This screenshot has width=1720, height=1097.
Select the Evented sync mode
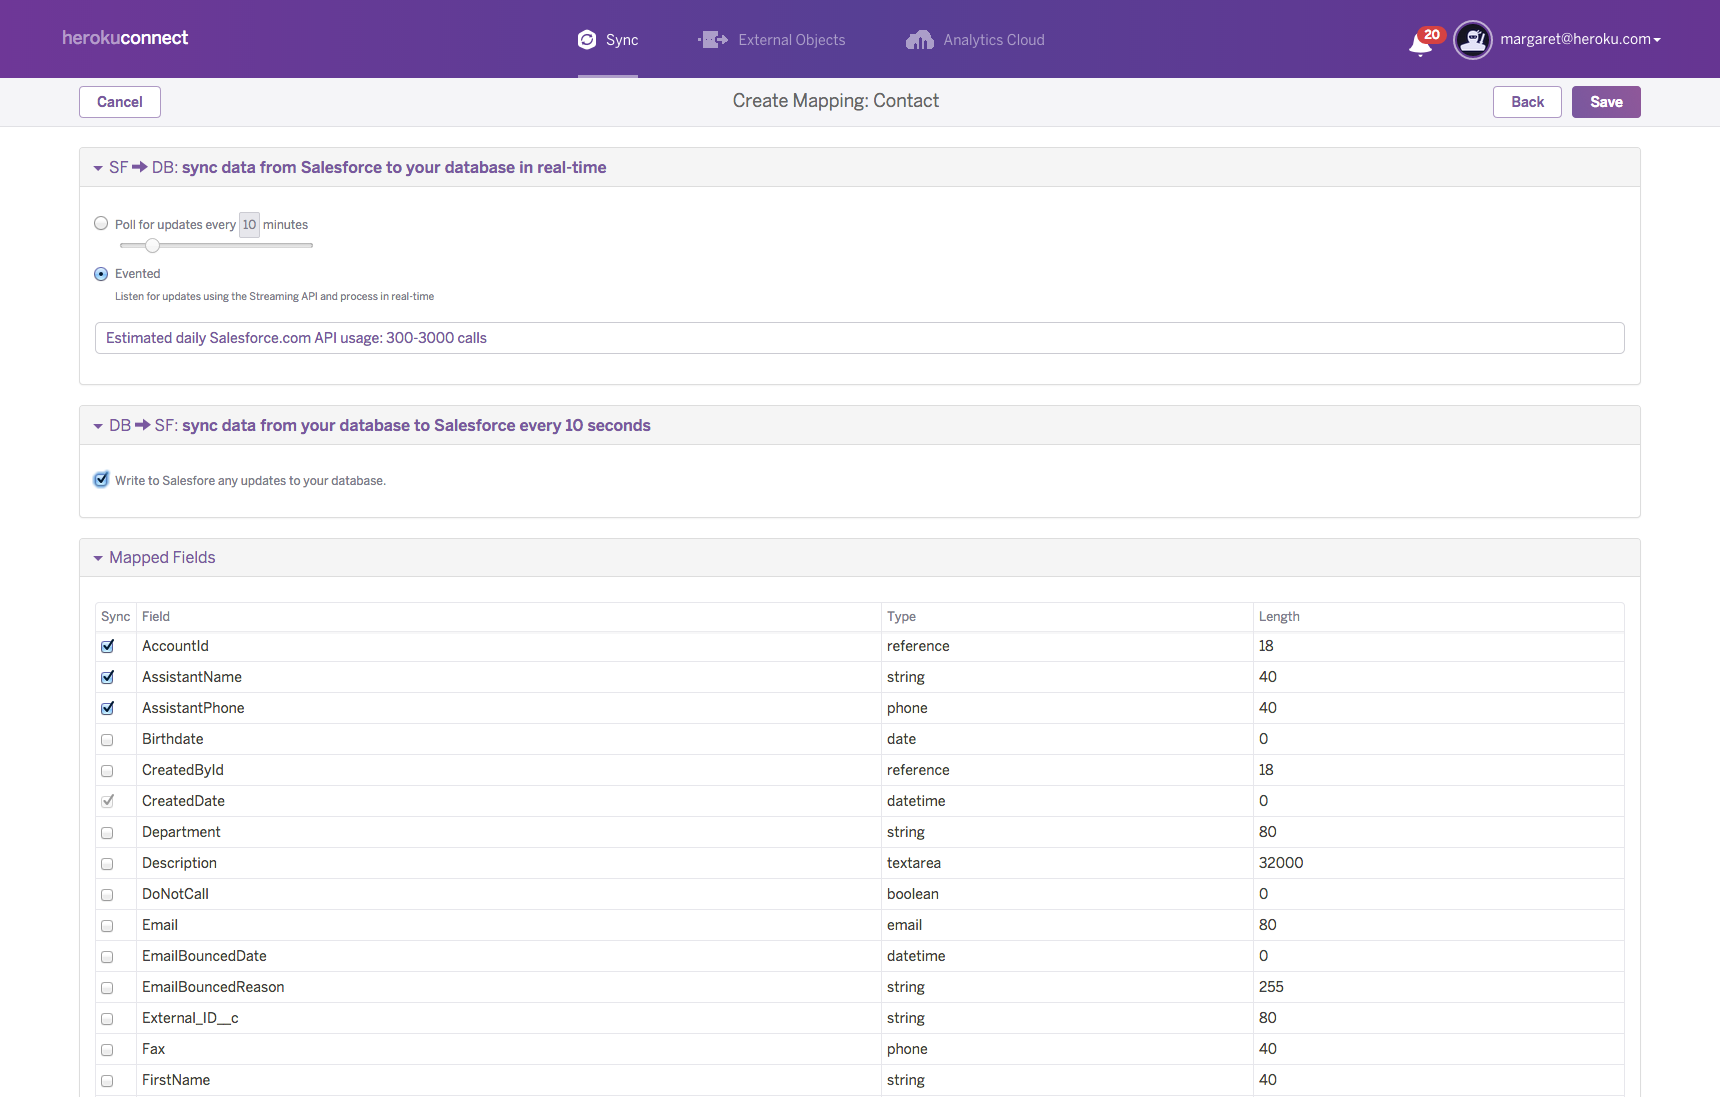tap(101, 273)
